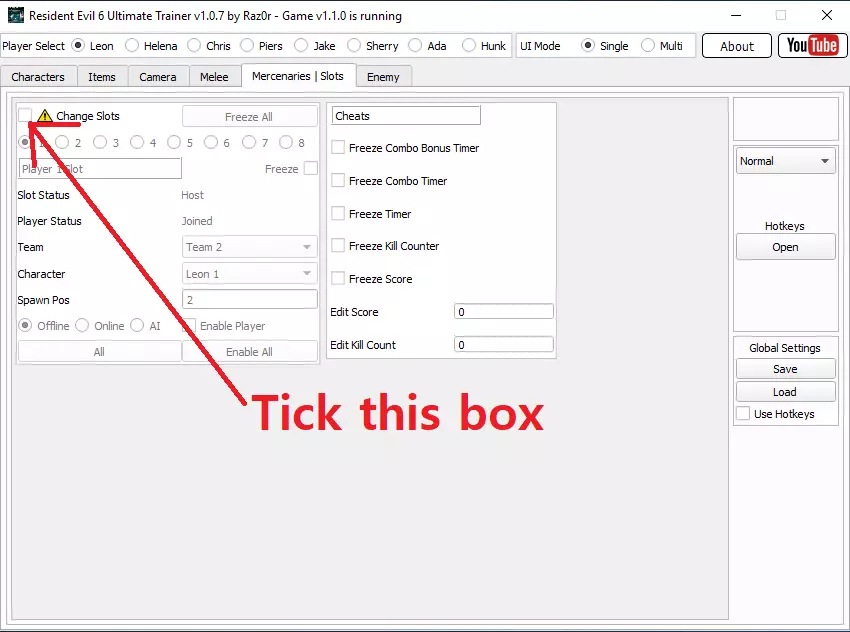Select slot number 8 radio button
Screen dimensions: 850x632
[x=286, y=142]
